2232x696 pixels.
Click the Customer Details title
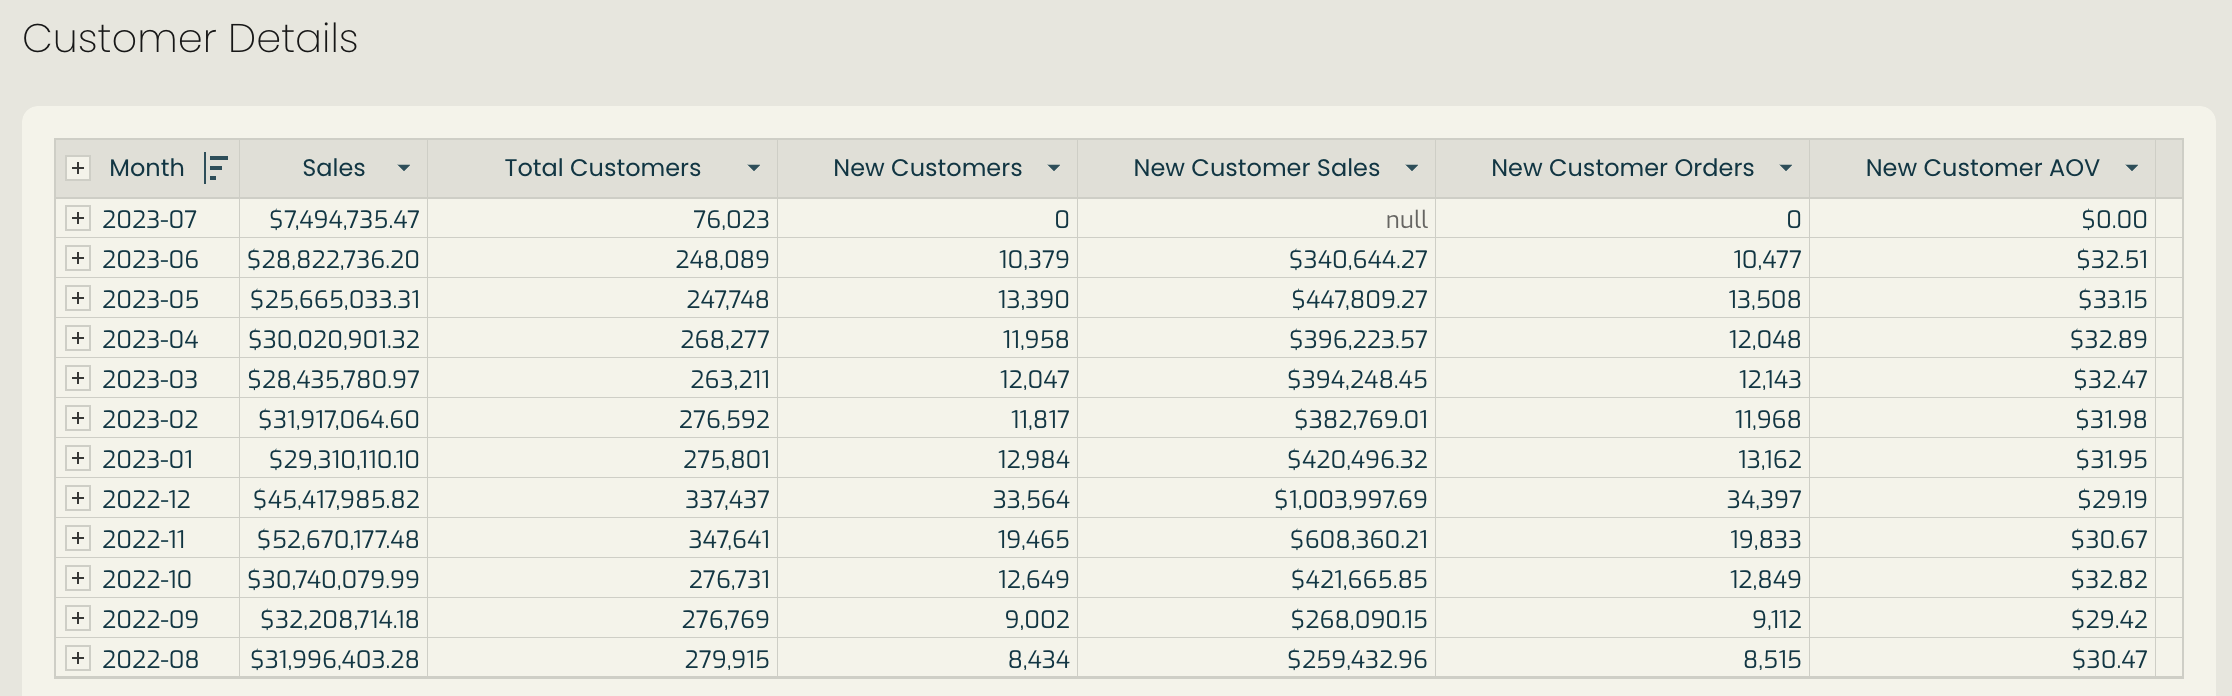tap(190, 39)
